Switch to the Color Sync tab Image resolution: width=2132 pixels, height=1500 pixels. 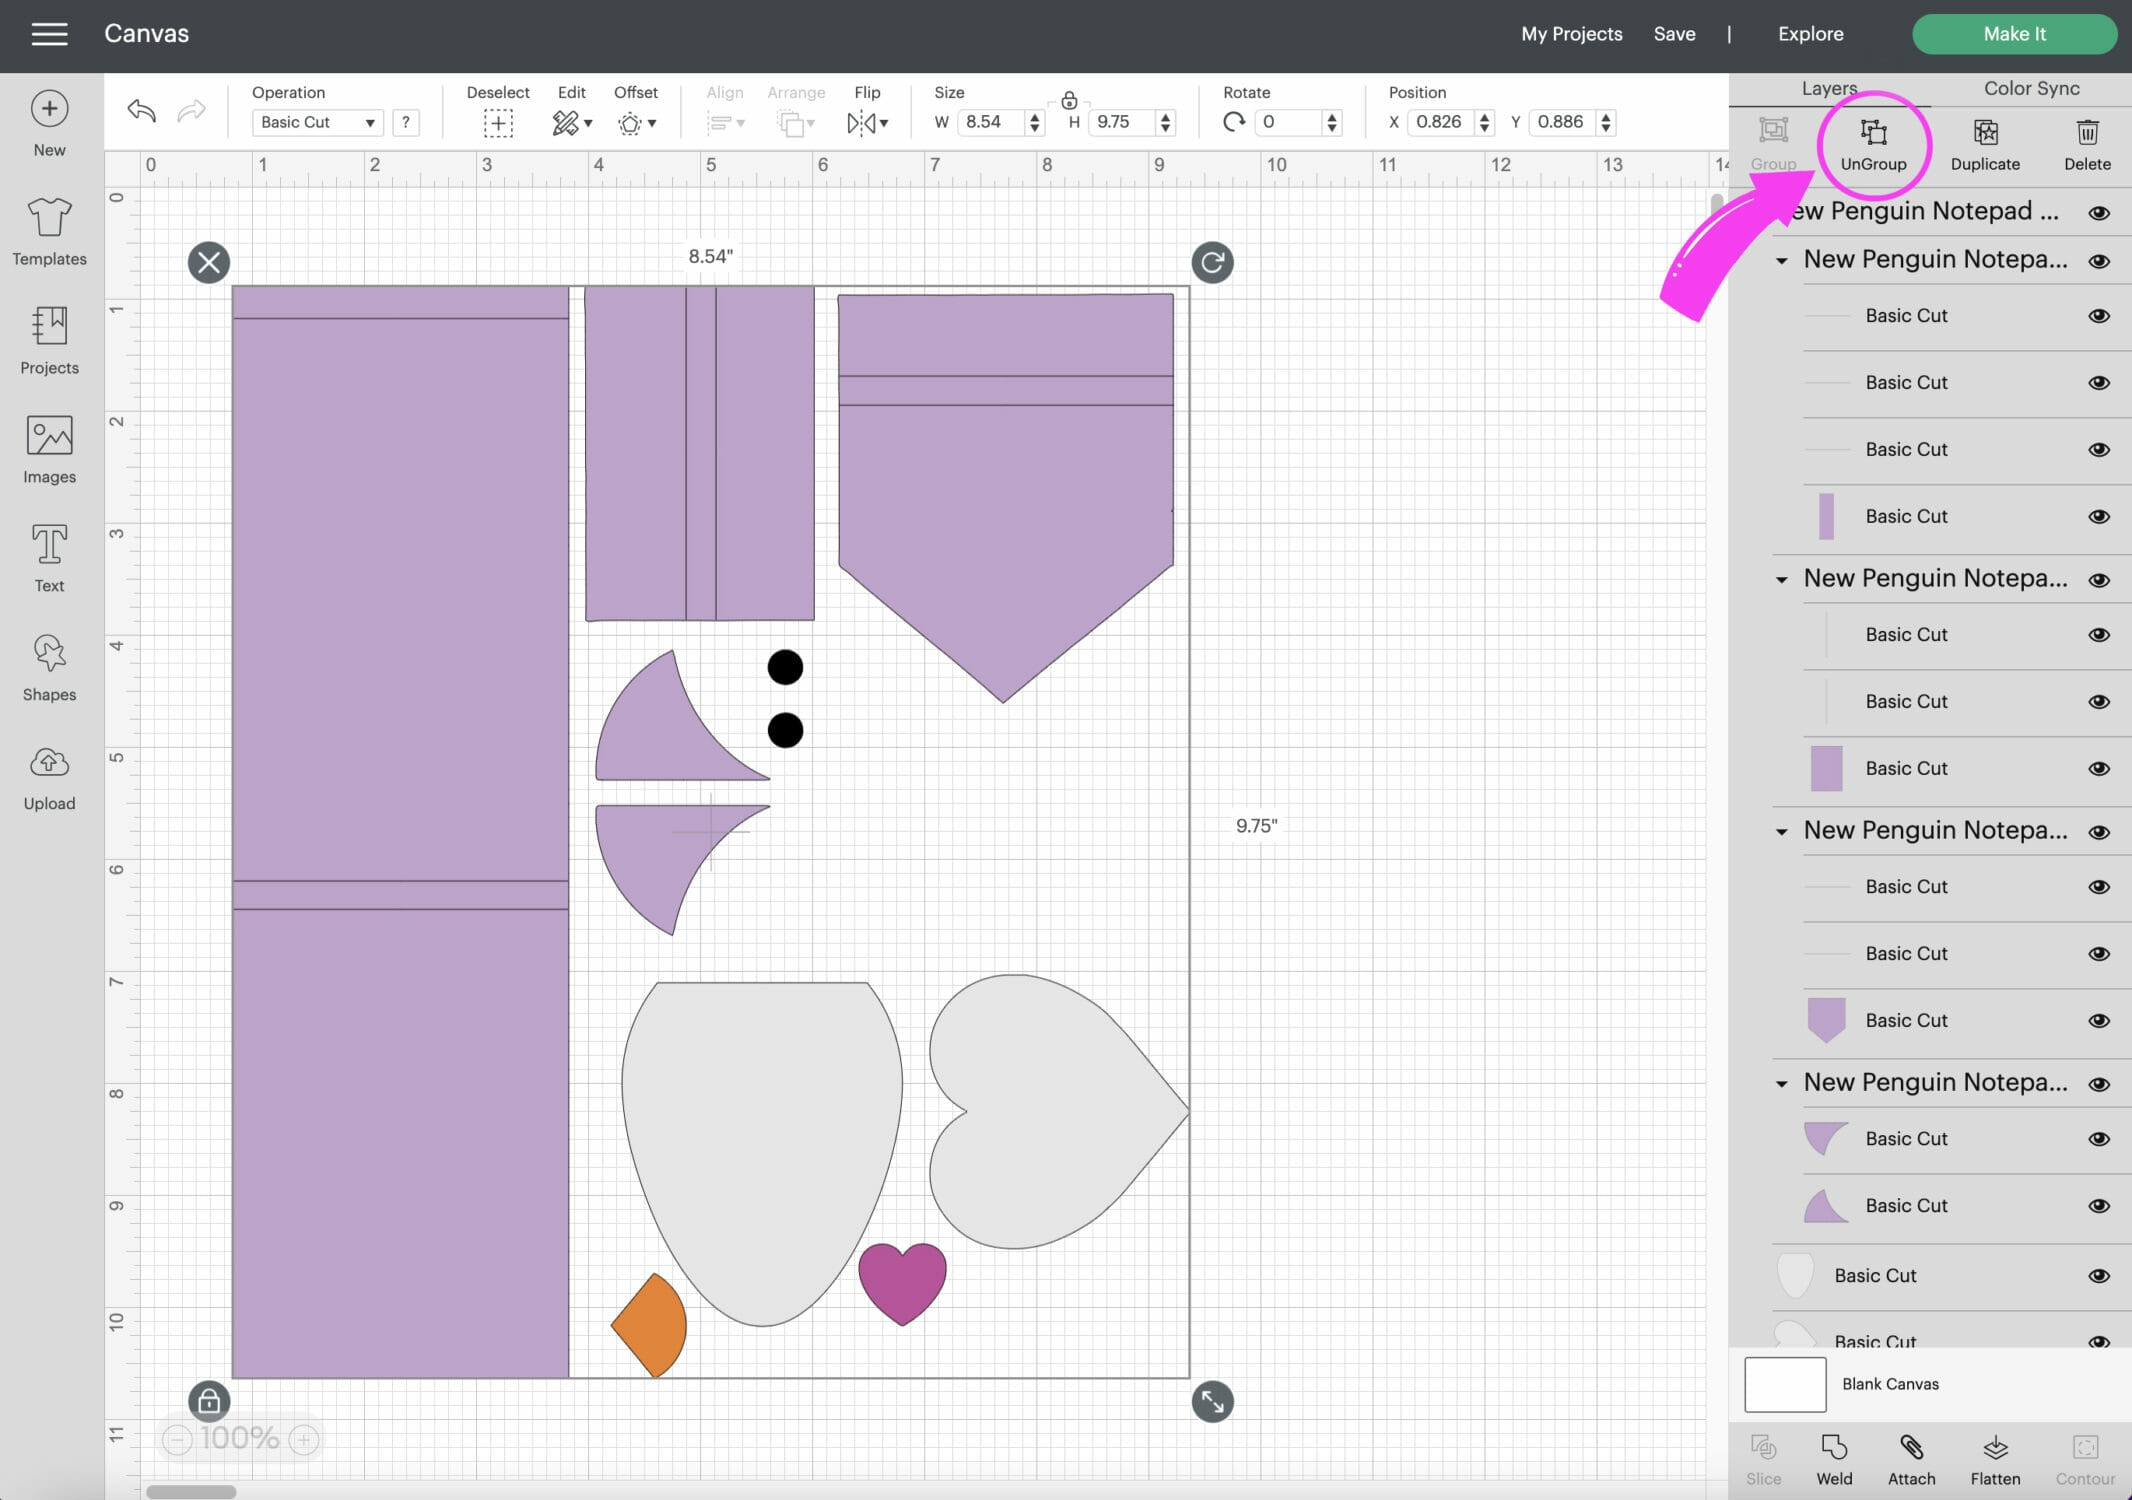tap(2031, 88)
